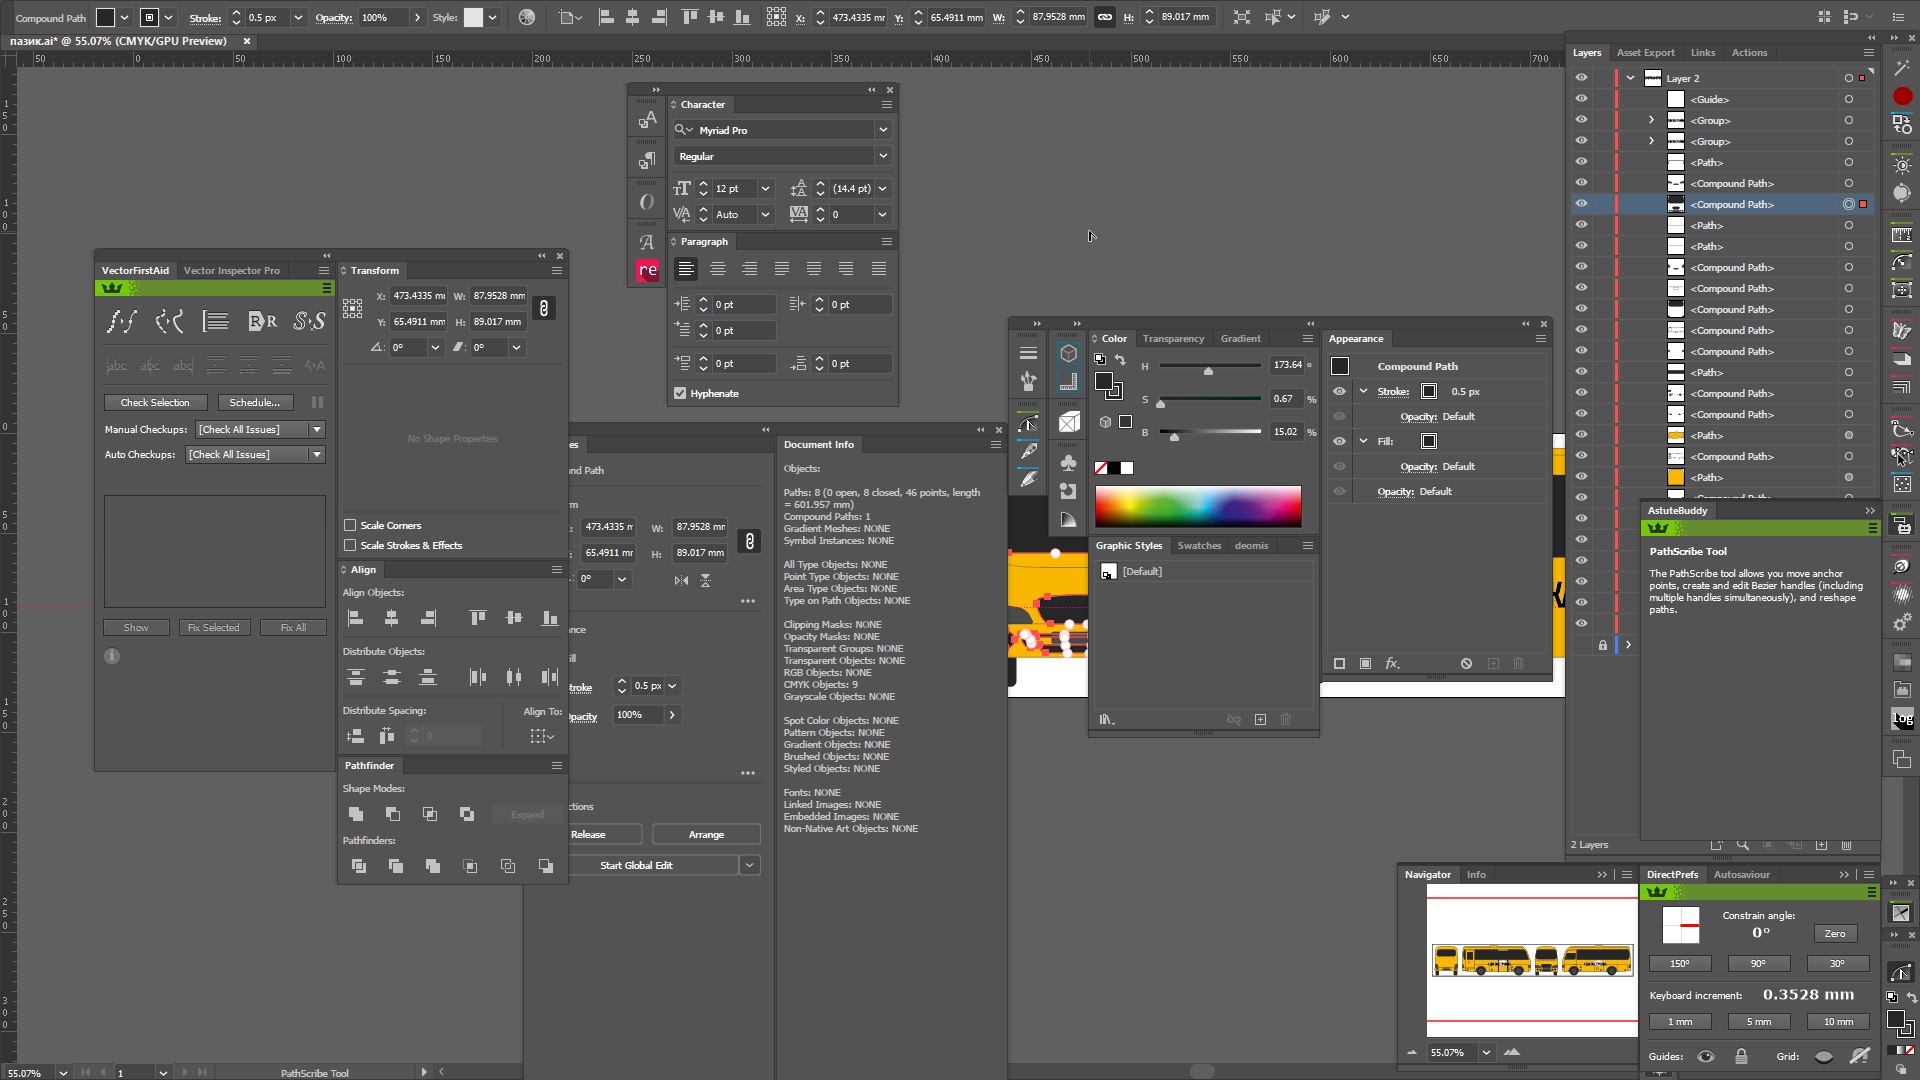Click the Recolor Artwork icon in control bar

[527, 17]
